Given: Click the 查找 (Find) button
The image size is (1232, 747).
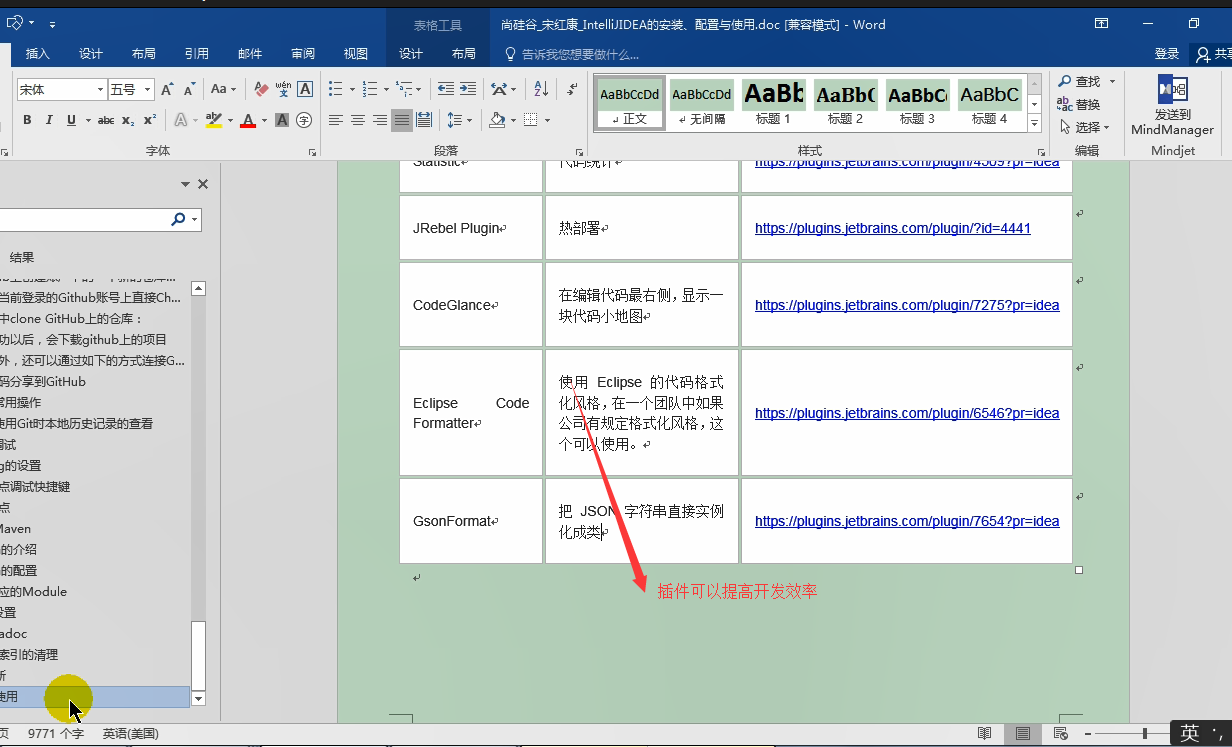Looking at the screenshot, I should tap(1080, 81).
